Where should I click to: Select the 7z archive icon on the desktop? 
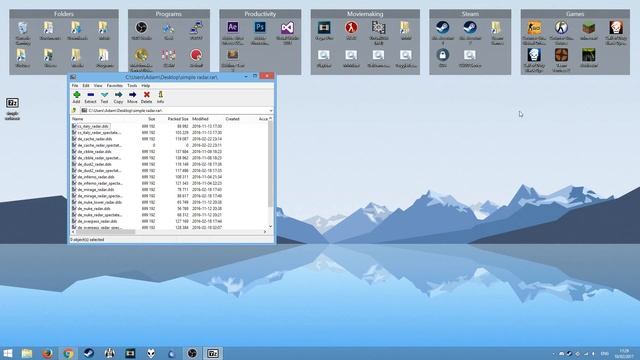pyautogui.click(x=12, y=108)
